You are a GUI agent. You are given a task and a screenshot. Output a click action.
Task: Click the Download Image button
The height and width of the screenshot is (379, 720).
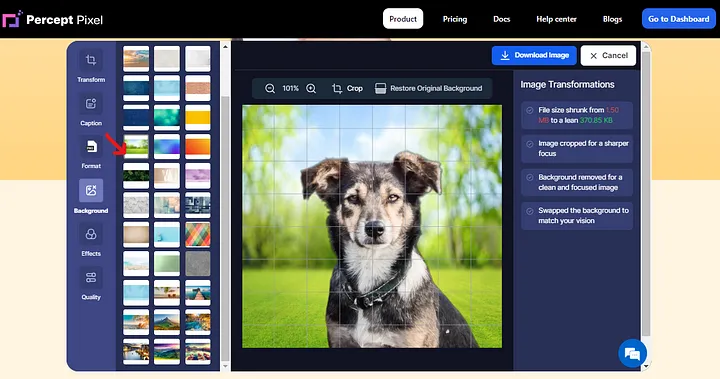[534, 55]
